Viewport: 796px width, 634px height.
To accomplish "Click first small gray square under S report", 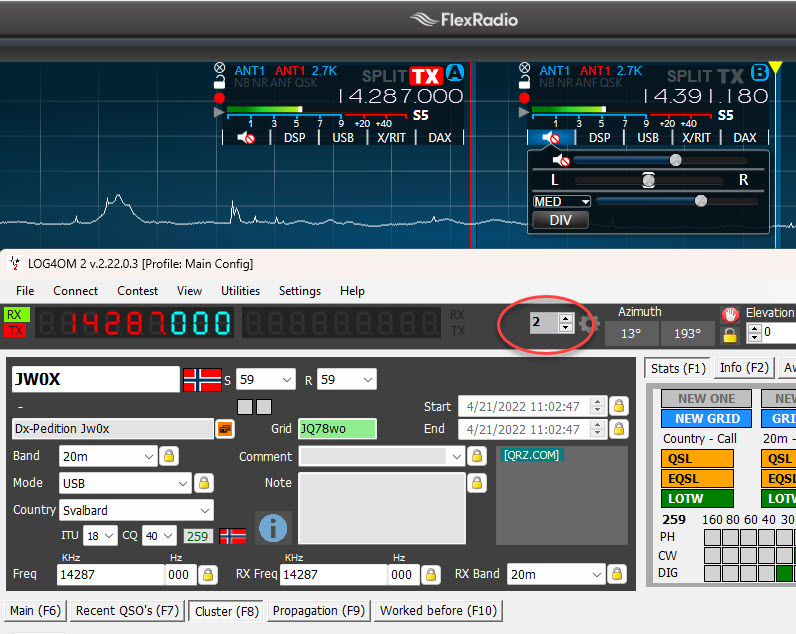I will pos(245,407).
